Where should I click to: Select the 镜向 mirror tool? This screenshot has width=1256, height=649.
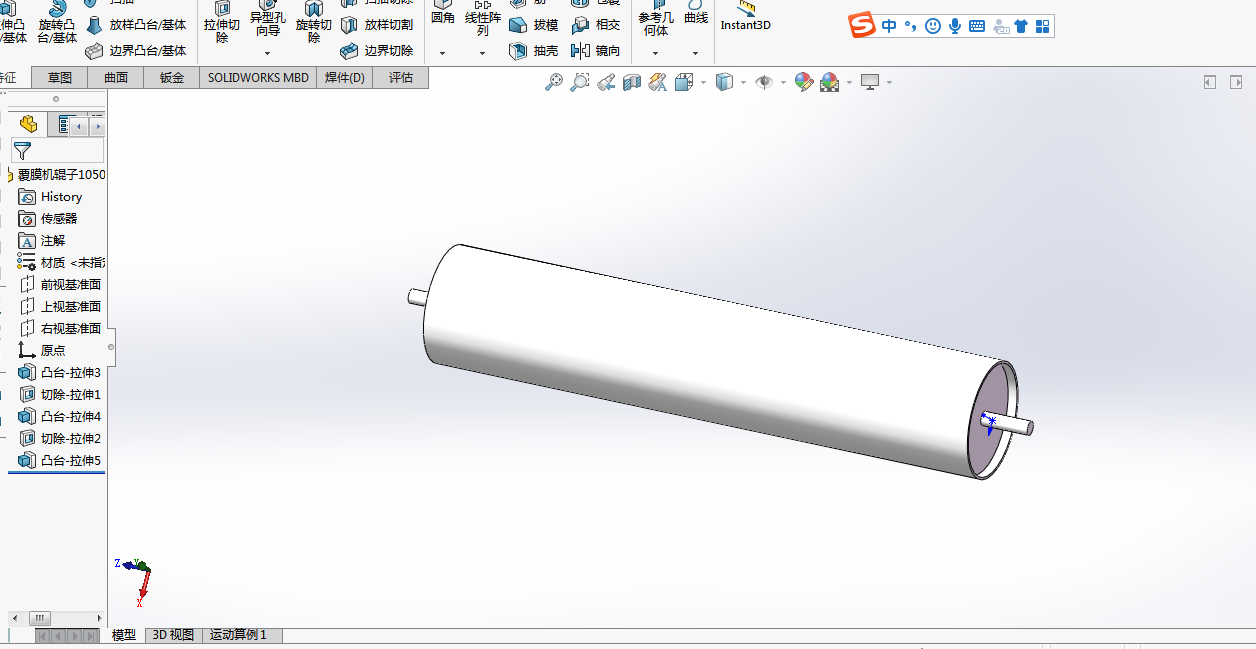[596, 50]
